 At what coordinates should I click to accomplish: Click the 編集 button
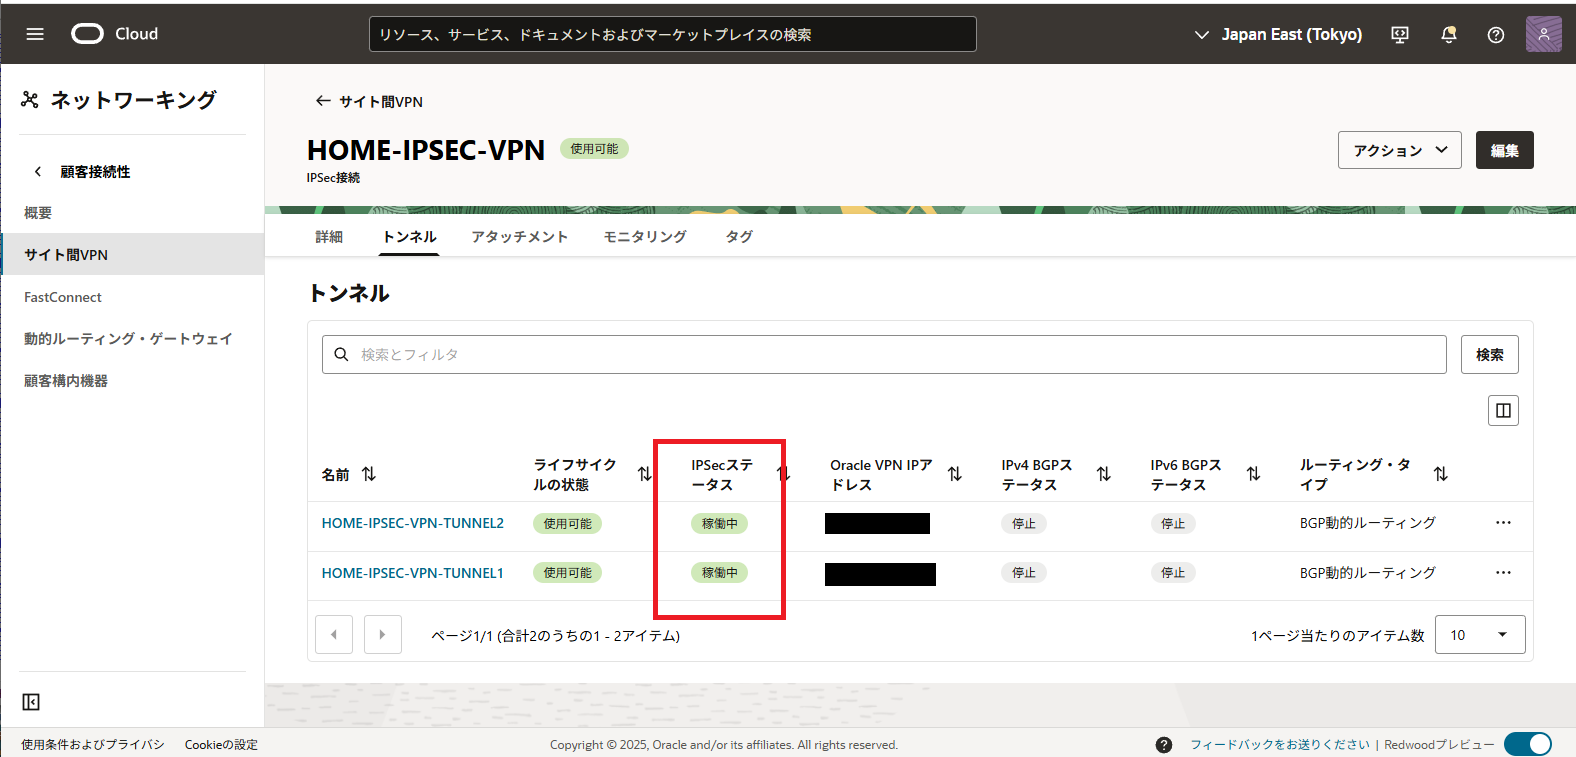point(1505,150)
